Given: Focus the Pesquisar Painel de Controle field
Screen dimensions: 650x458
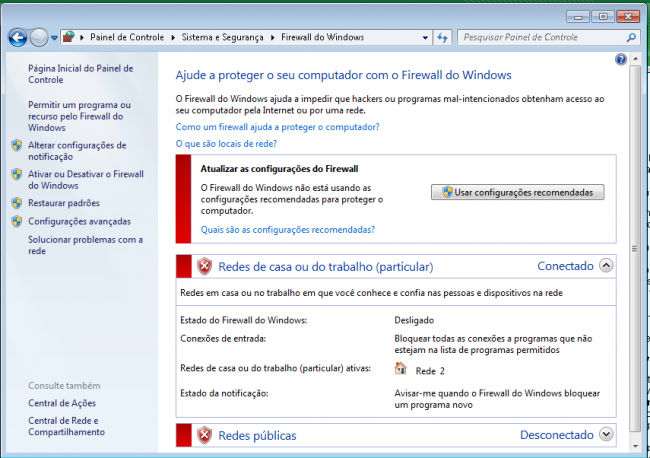Looking at the screenshot, I should click(549, 37).
